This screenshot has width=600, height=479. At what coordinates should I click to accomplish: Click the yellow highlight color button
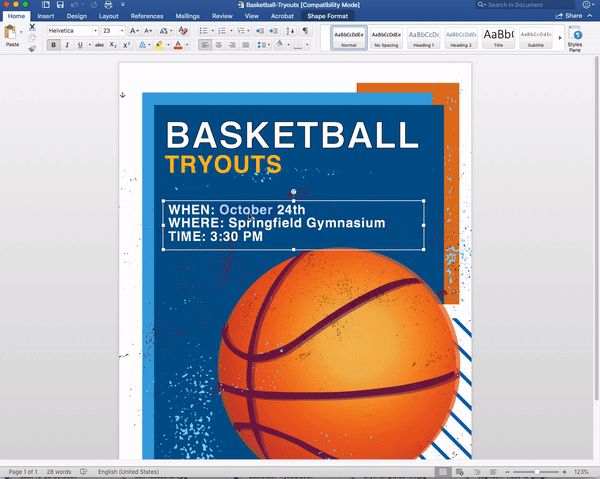(x=159, y=45)
